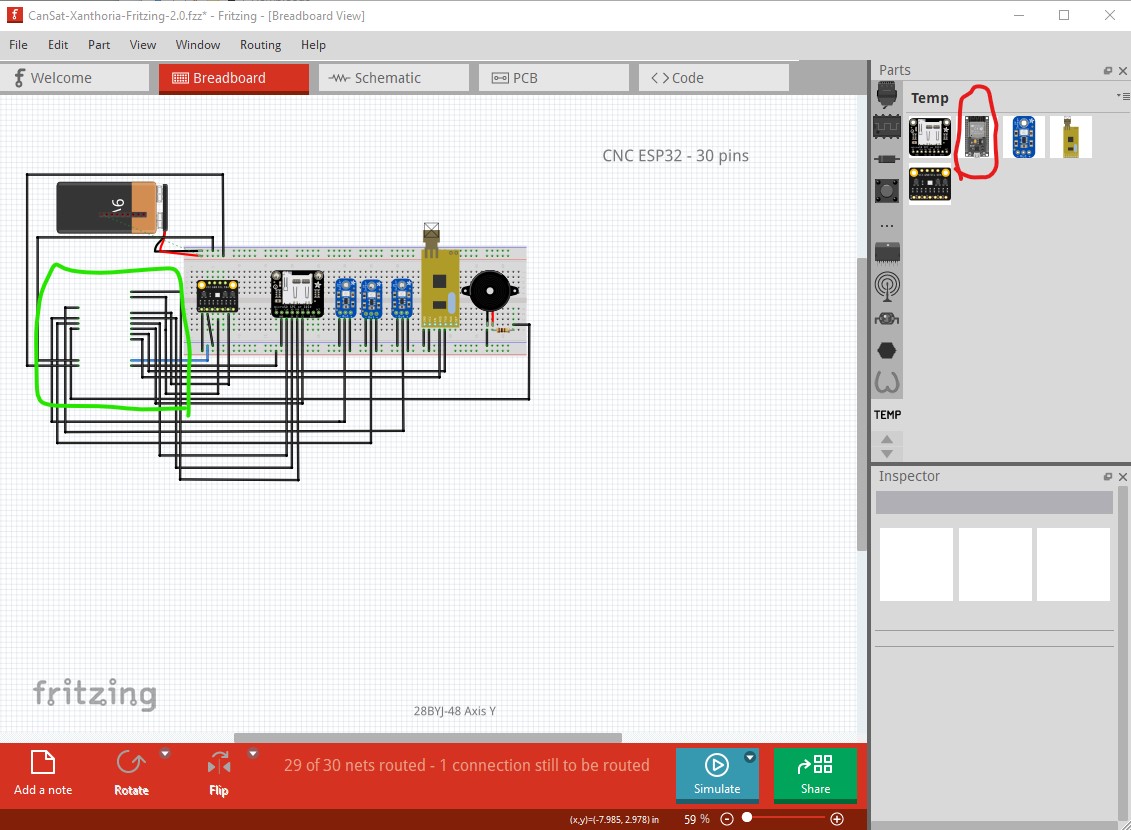Click the zoom slider handle

(x=747, y=818)
